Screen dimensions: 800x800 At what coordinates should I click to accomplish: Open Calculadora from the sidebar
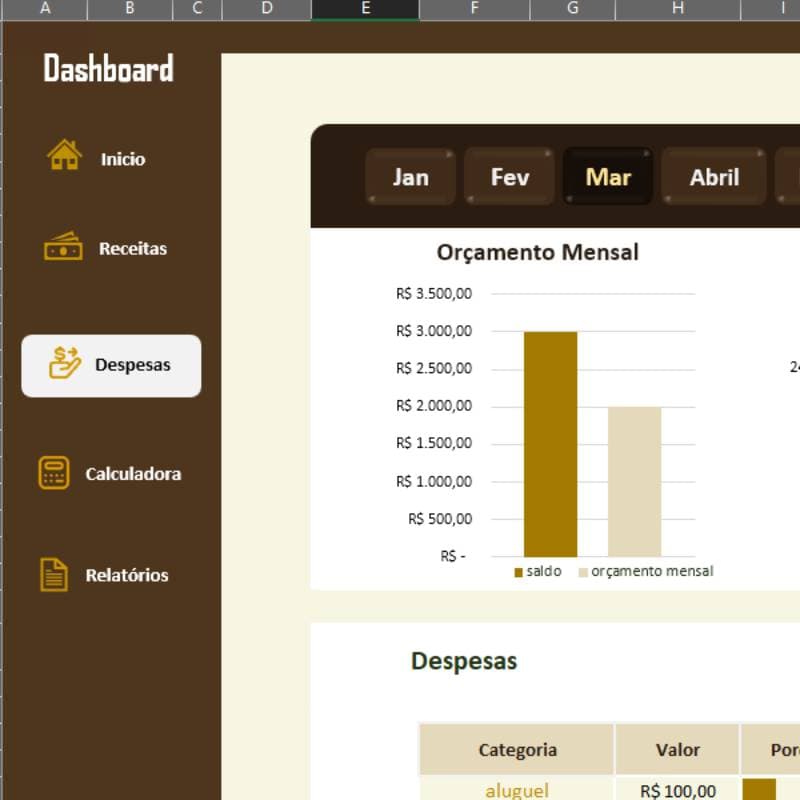(133, 474)
